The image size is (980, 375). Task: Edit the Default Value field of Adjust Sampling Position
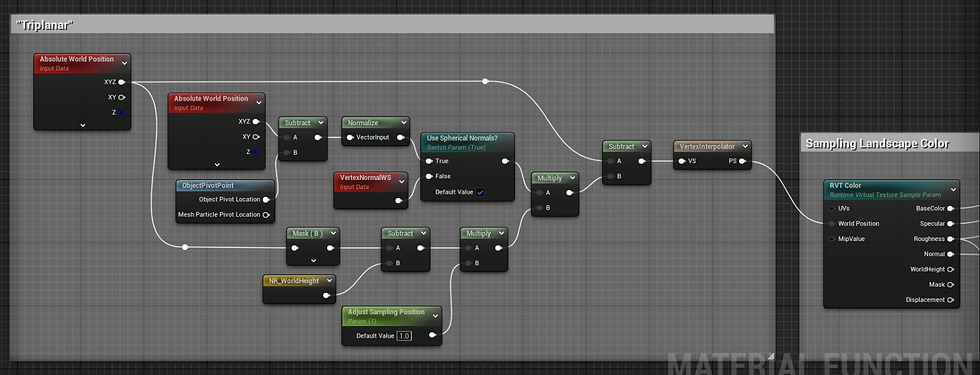coord(404,336)
